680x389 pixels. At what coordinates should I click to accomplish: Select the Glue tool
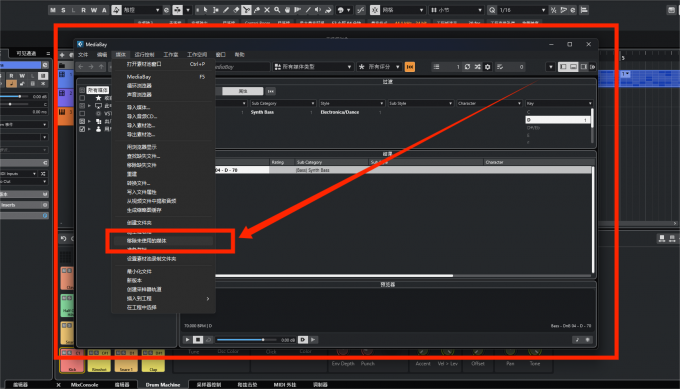coord(257,10)
